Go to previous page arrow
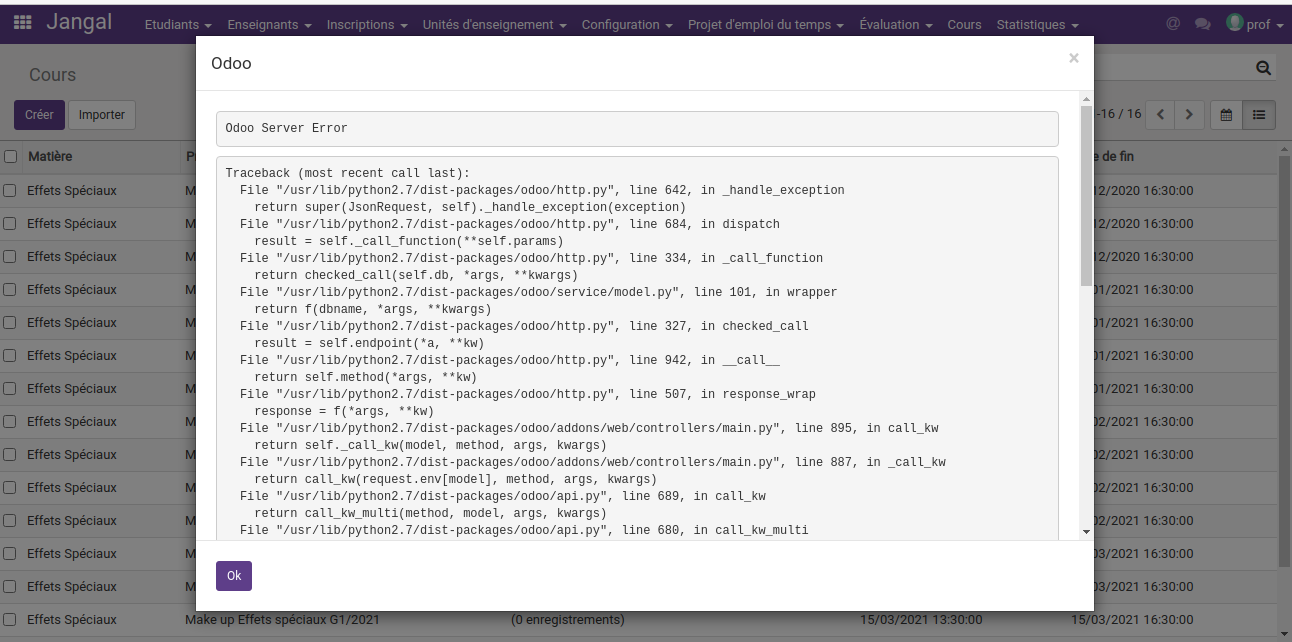The image size is (1292, 642). pos(1160,115)
